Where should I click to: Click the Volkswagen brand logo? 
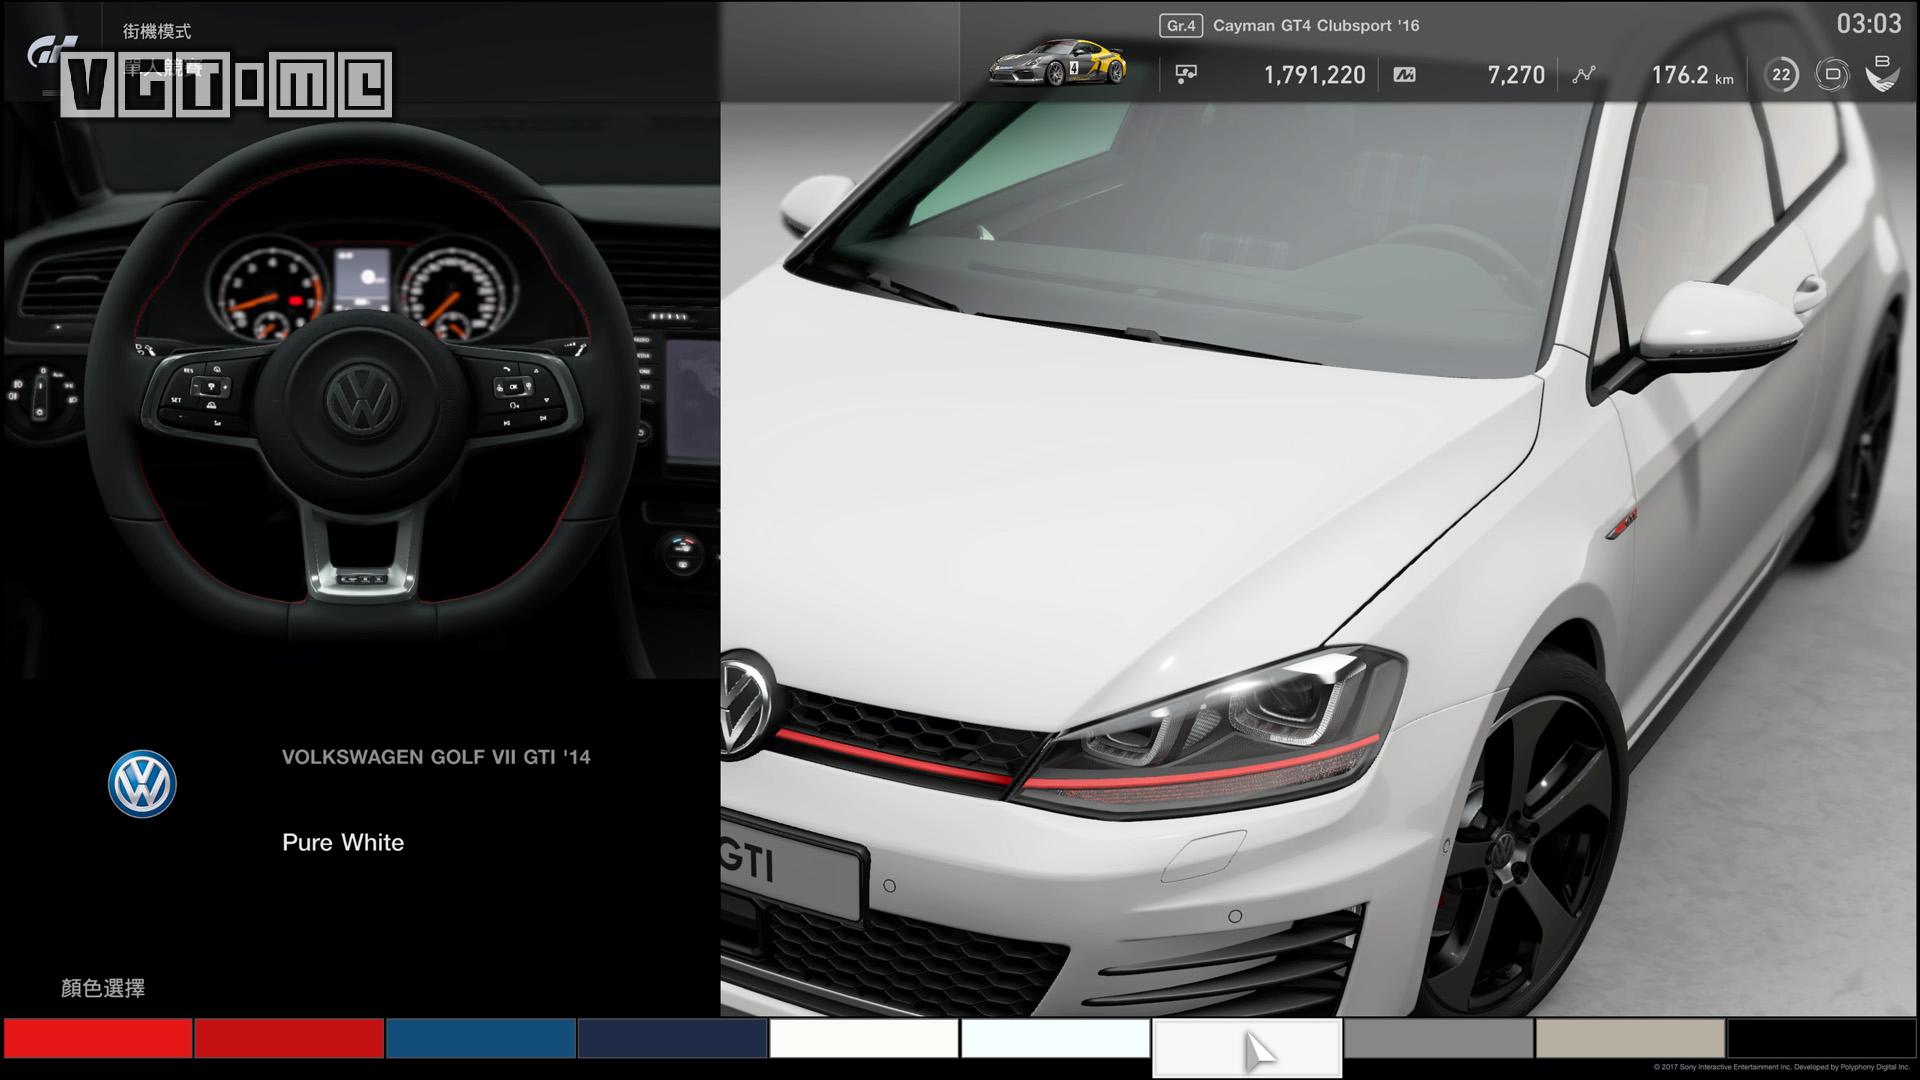(142, 784)
